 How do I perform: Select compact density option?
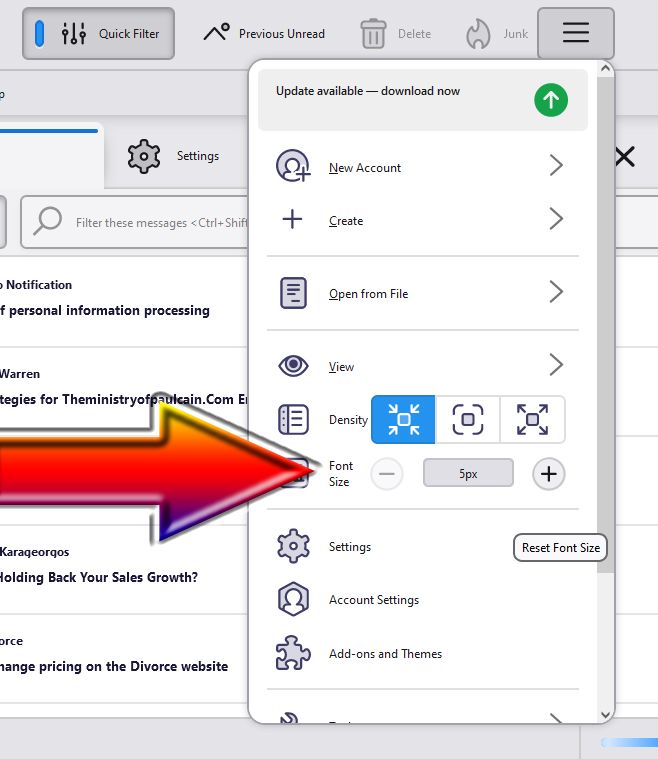403,420
